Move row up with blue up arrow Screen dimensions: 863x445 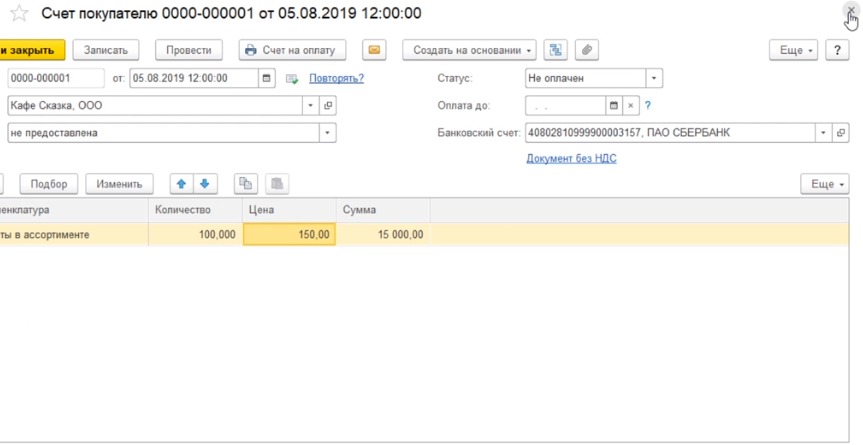(x=181, y=184)
